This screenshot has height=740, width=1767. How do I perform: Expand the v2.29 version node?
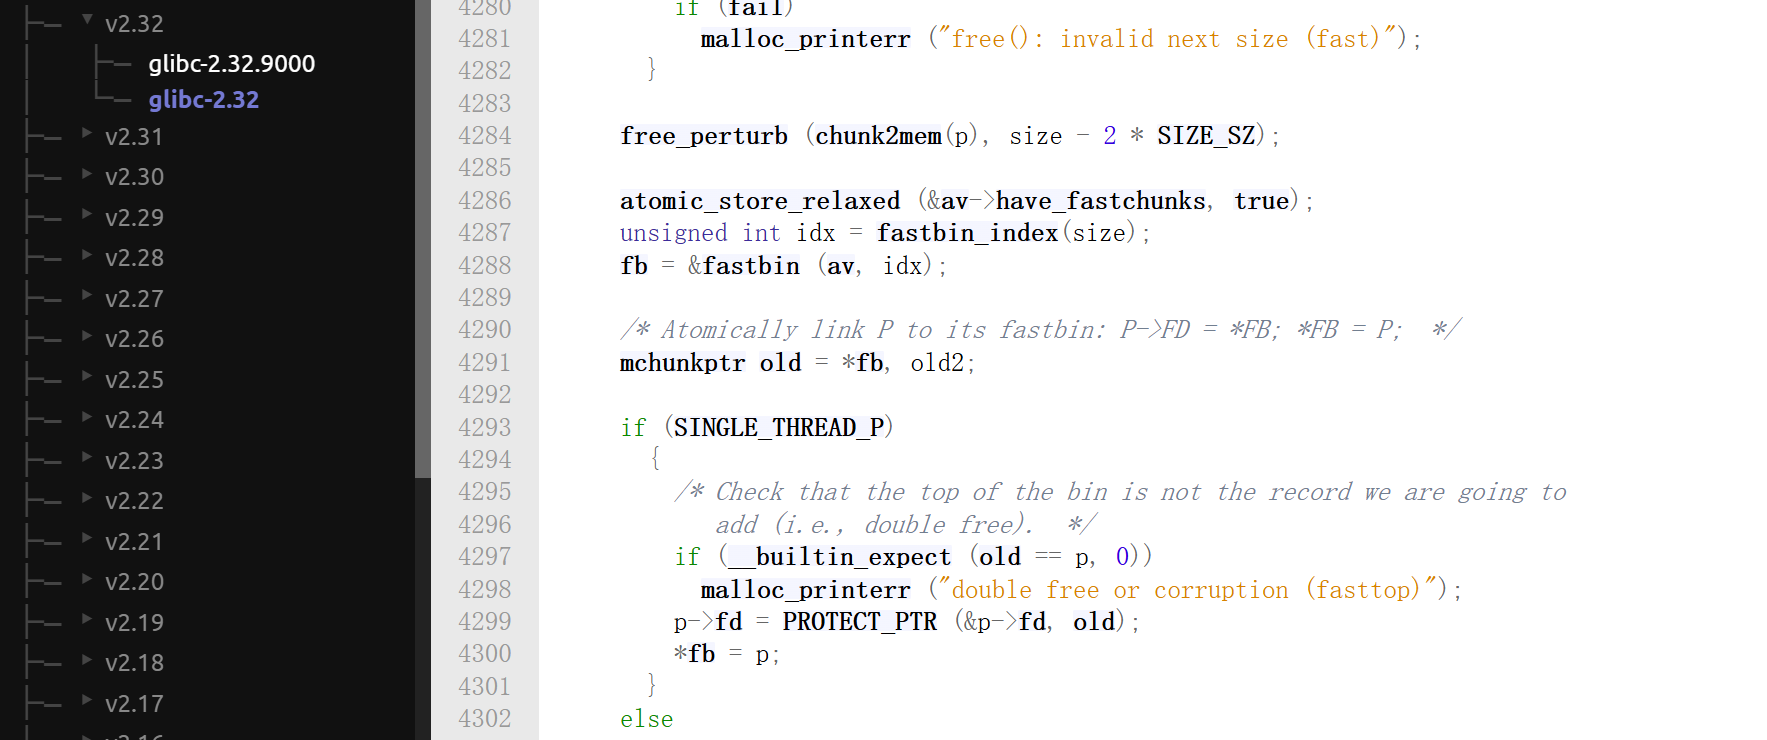coord(87,214)
